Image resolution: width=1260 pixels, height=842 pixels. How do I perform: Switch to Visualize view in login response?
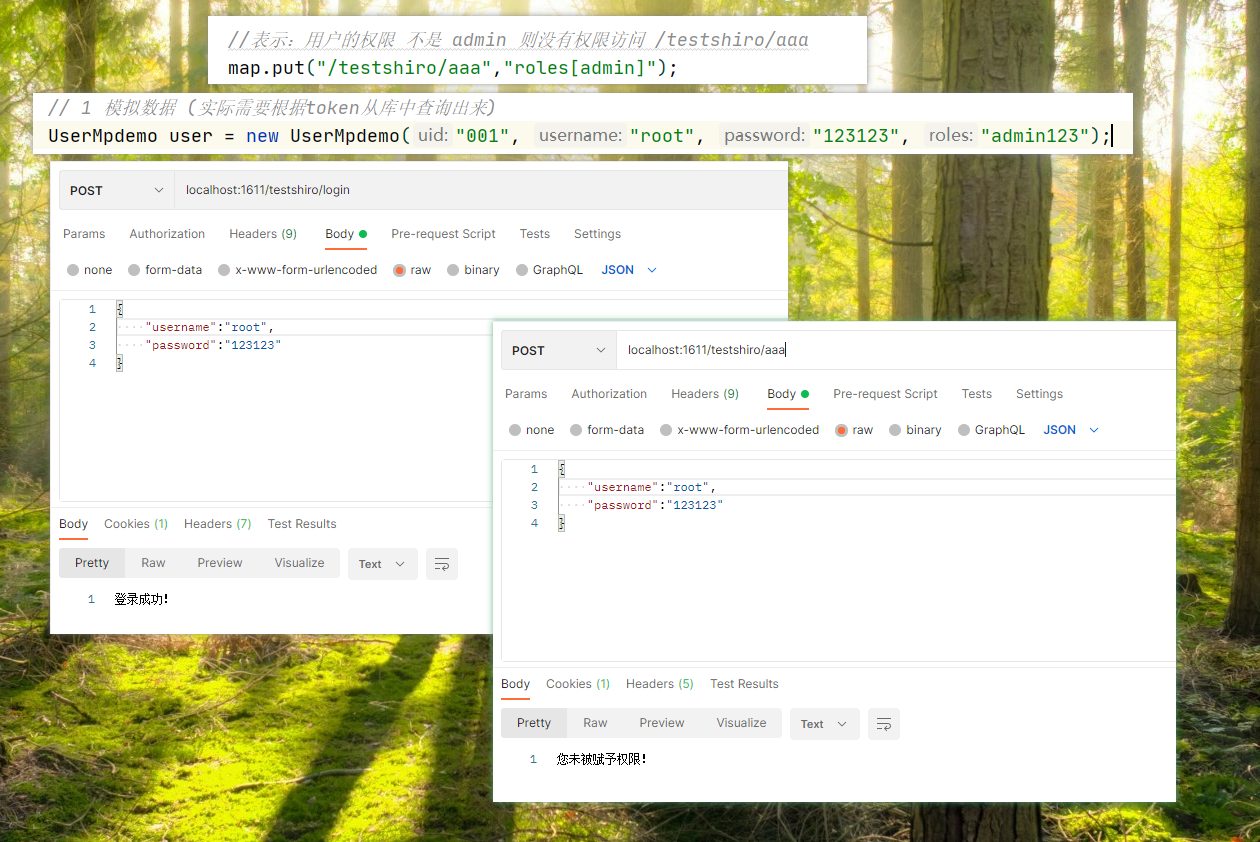click(300, 563)
